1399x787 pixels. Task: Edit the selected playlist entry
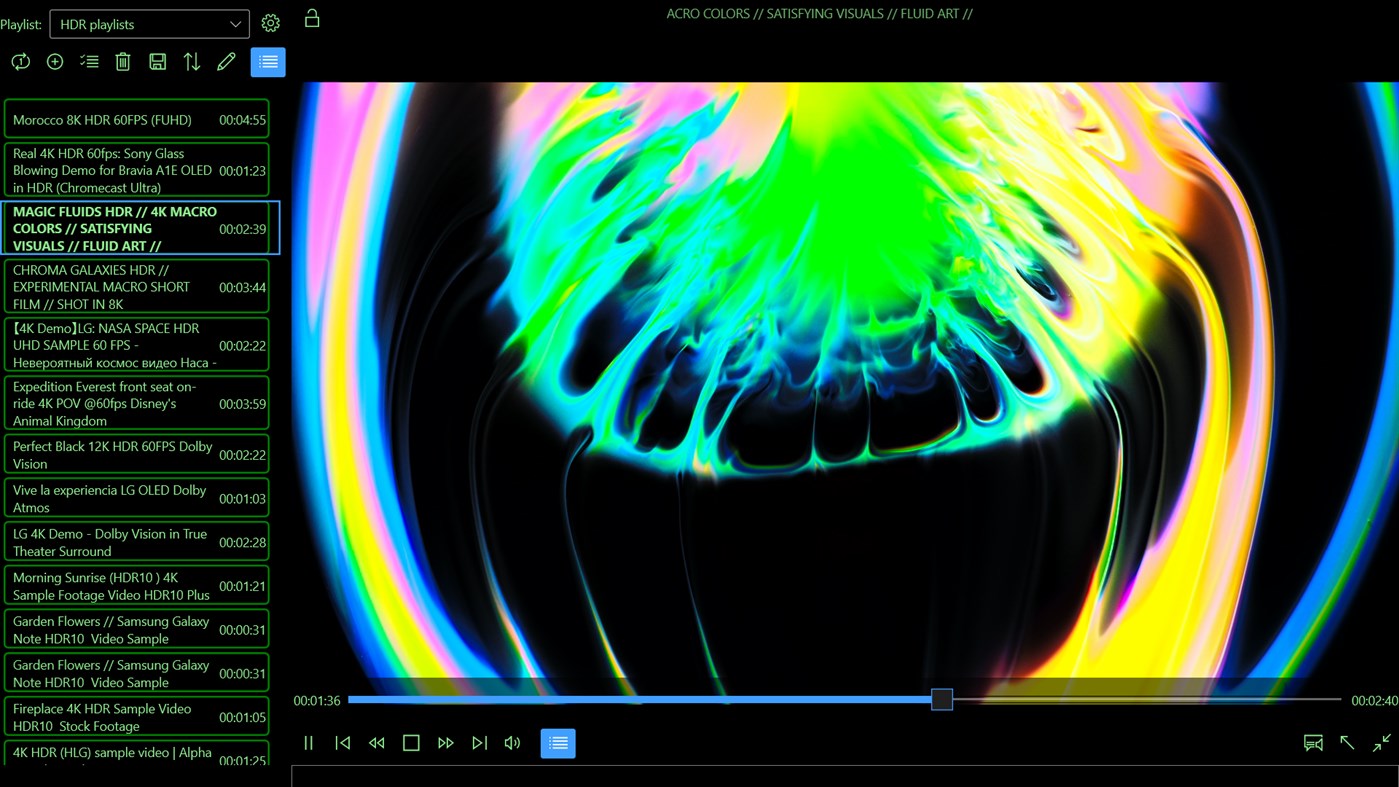tap(225, 61)
